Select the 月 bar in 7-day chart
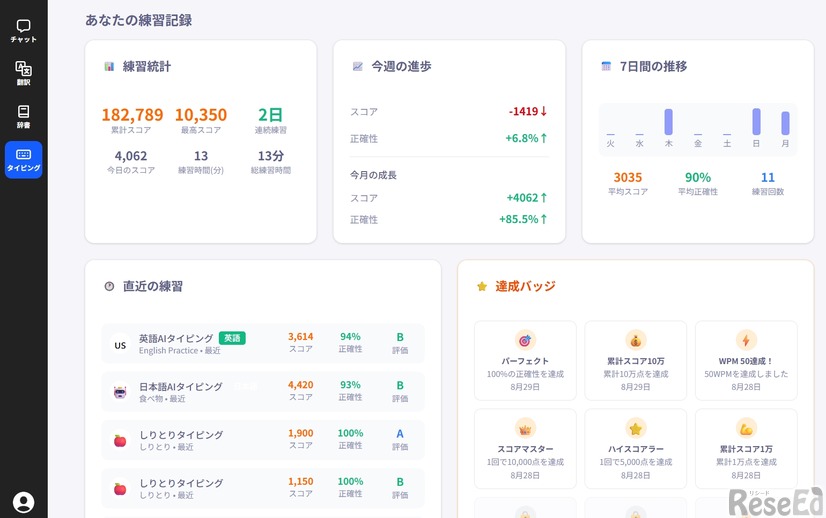 [785, 123]
